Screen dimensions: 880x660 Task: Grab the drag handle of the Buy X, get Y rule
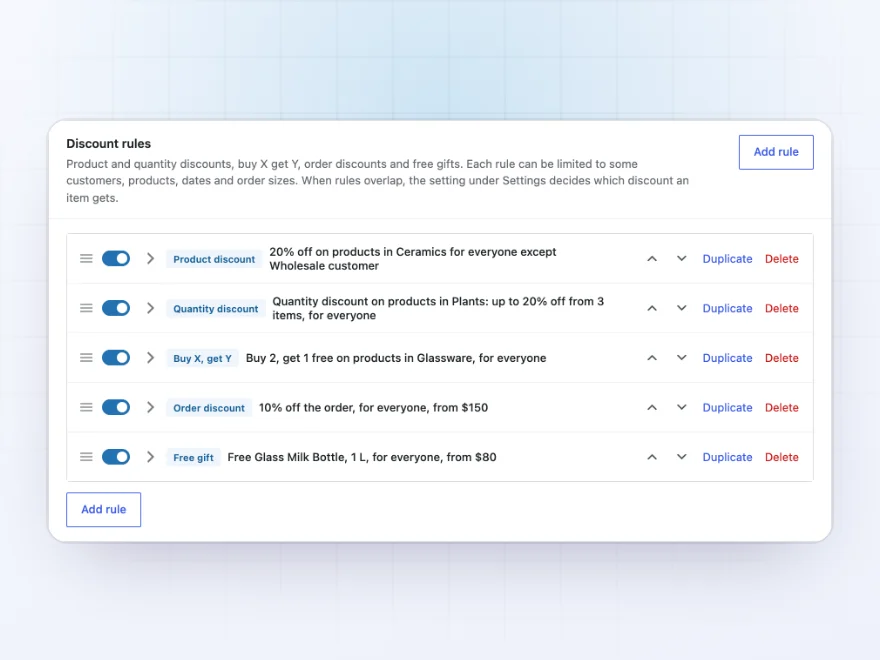86,358
